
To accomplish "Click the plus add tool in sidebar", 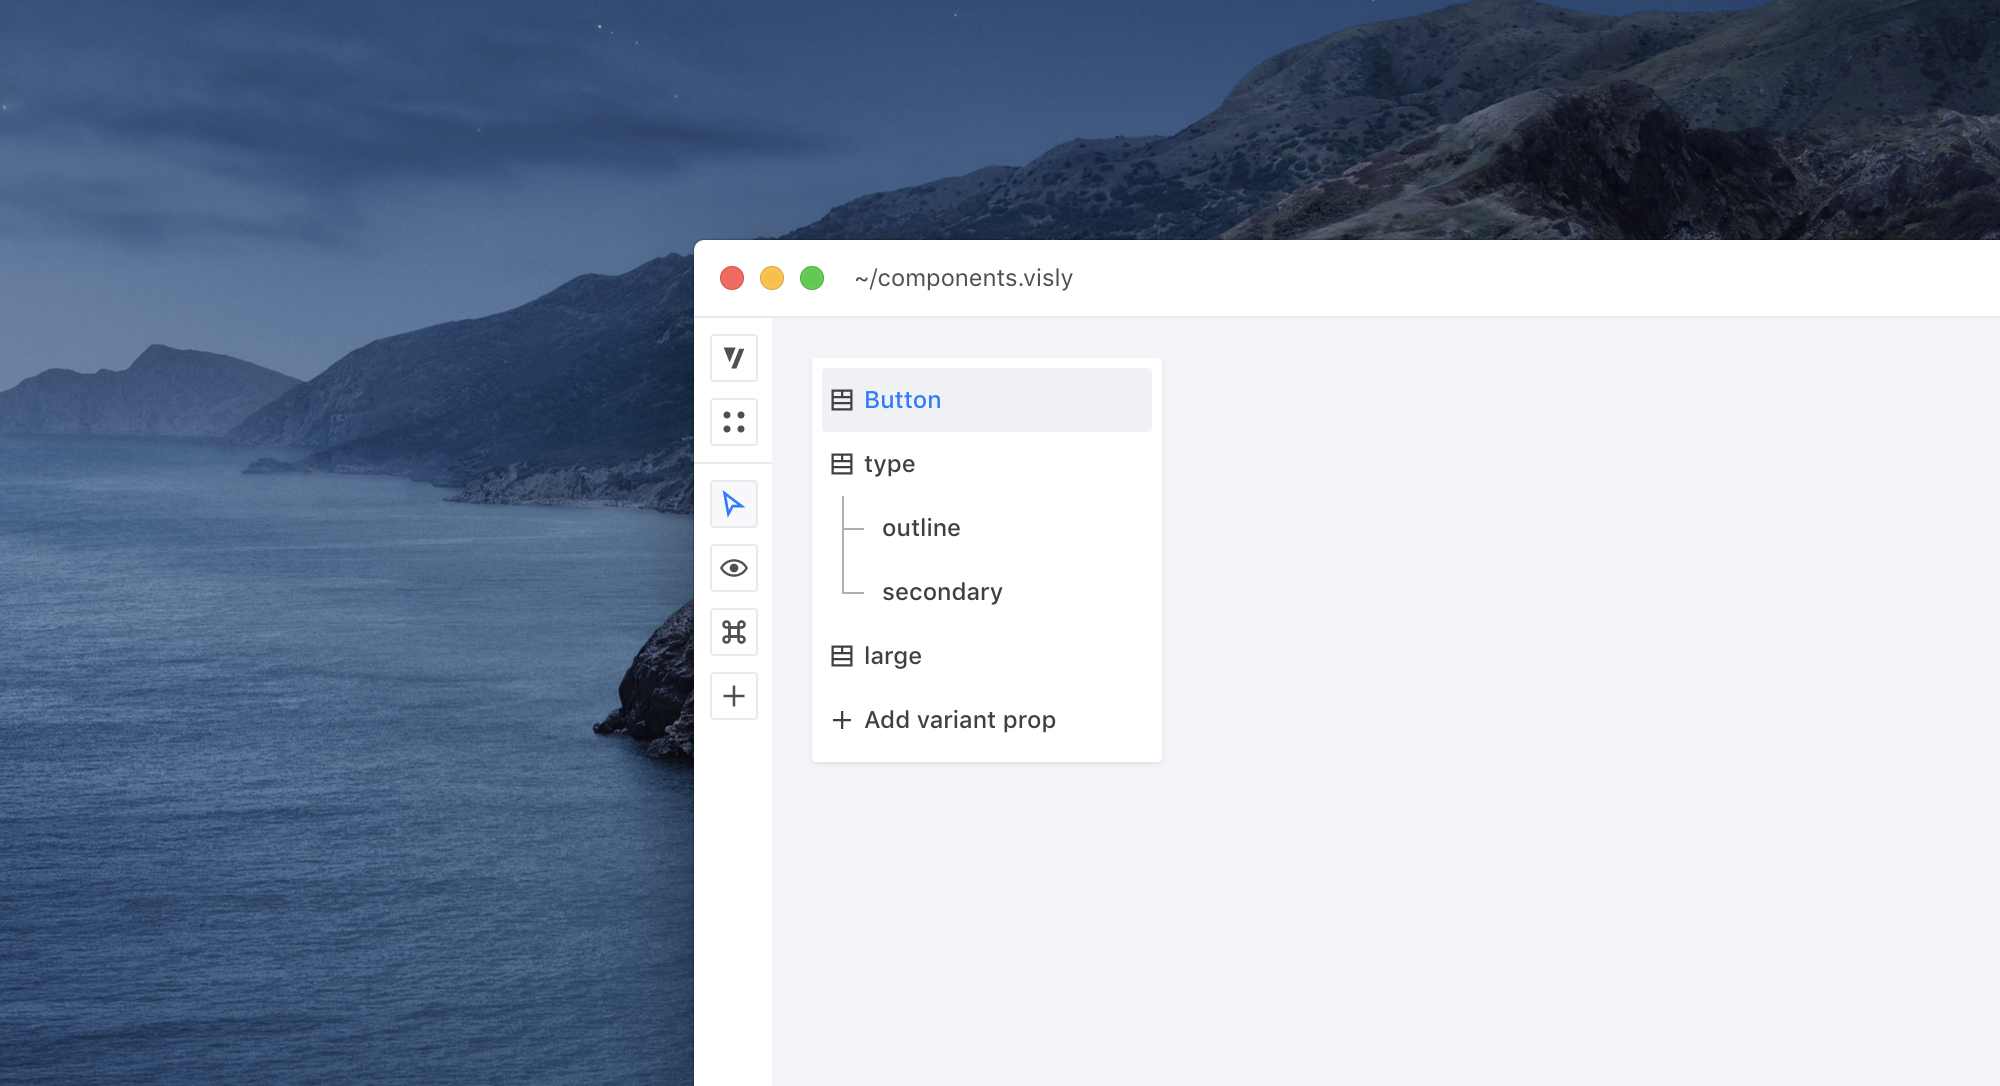I will [x=734, y=696].
